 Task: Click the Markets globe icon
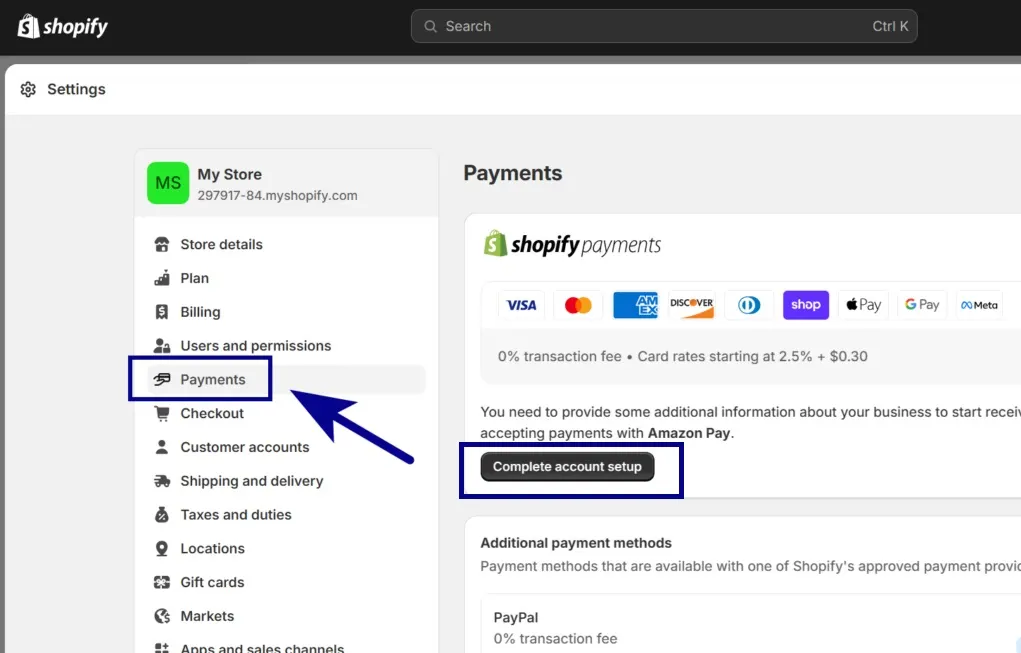click(162, 617)
